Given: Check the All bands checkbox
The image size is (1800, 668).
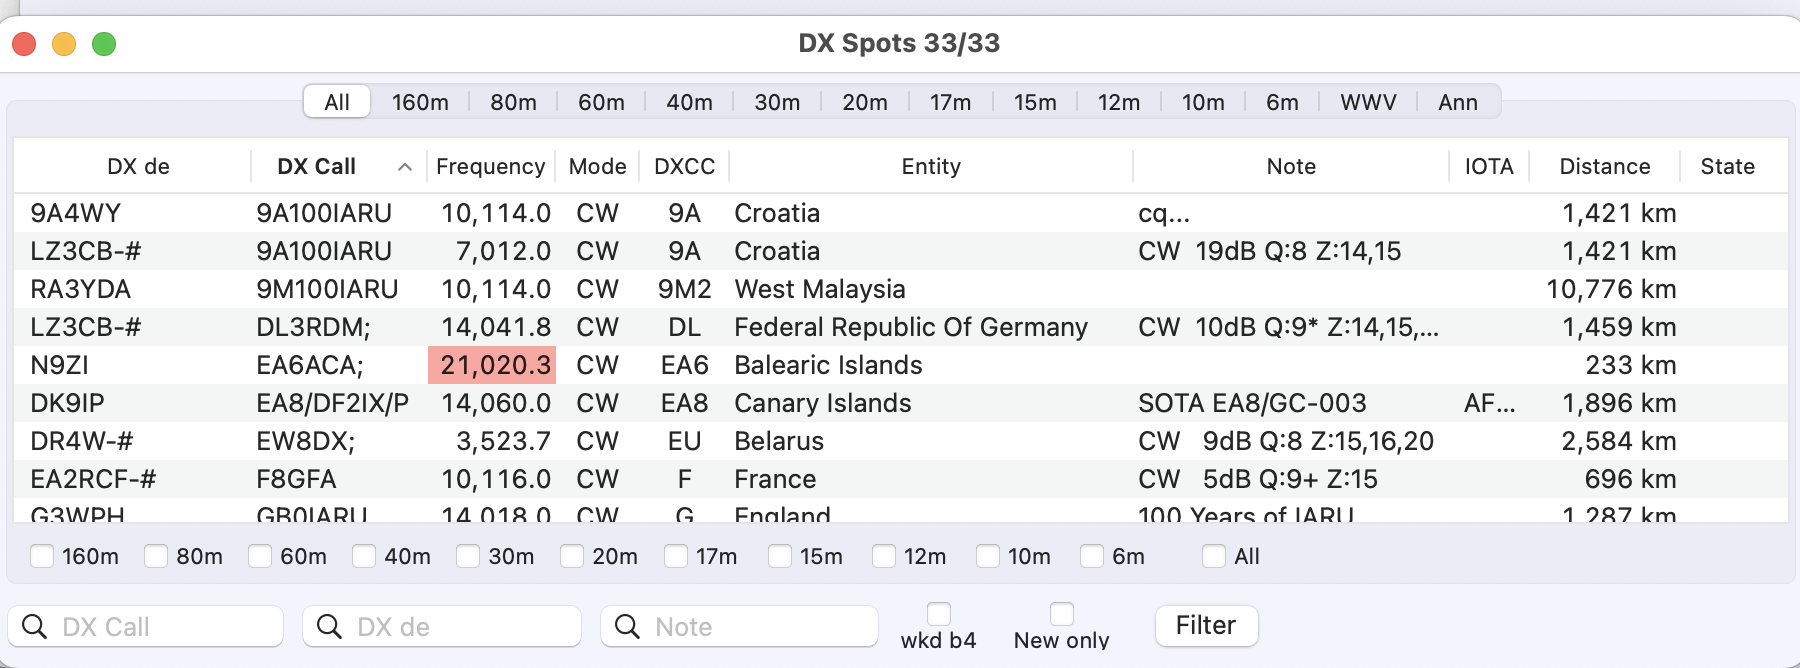Looking at the screenshot, I should [1214, 556].
